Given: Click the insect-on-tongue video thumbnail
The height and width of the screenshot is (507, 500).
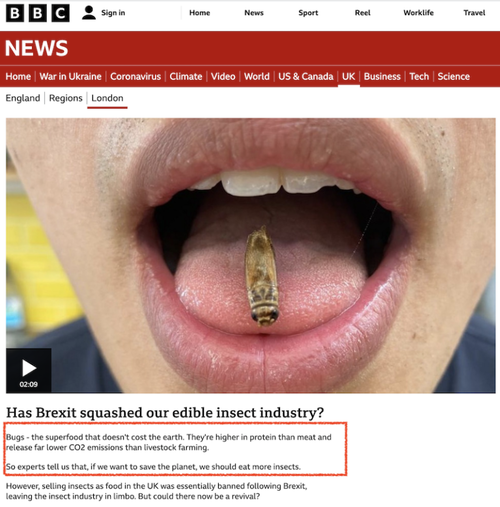Looking at the screenshot, I should coord(251,256).
